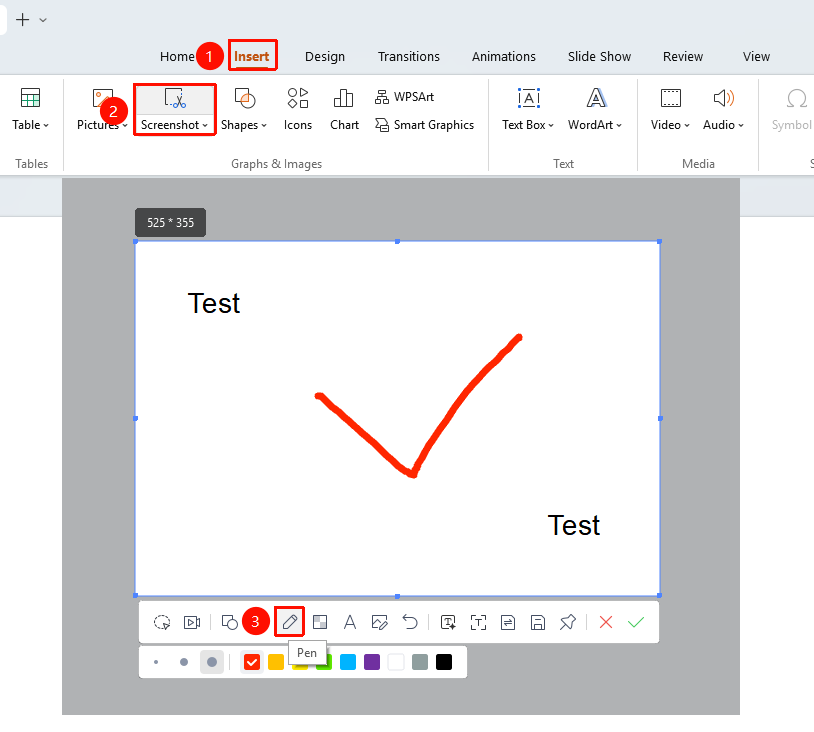Select the shapes annotation tool
This screenshot has height=732, width=814.
229,621
